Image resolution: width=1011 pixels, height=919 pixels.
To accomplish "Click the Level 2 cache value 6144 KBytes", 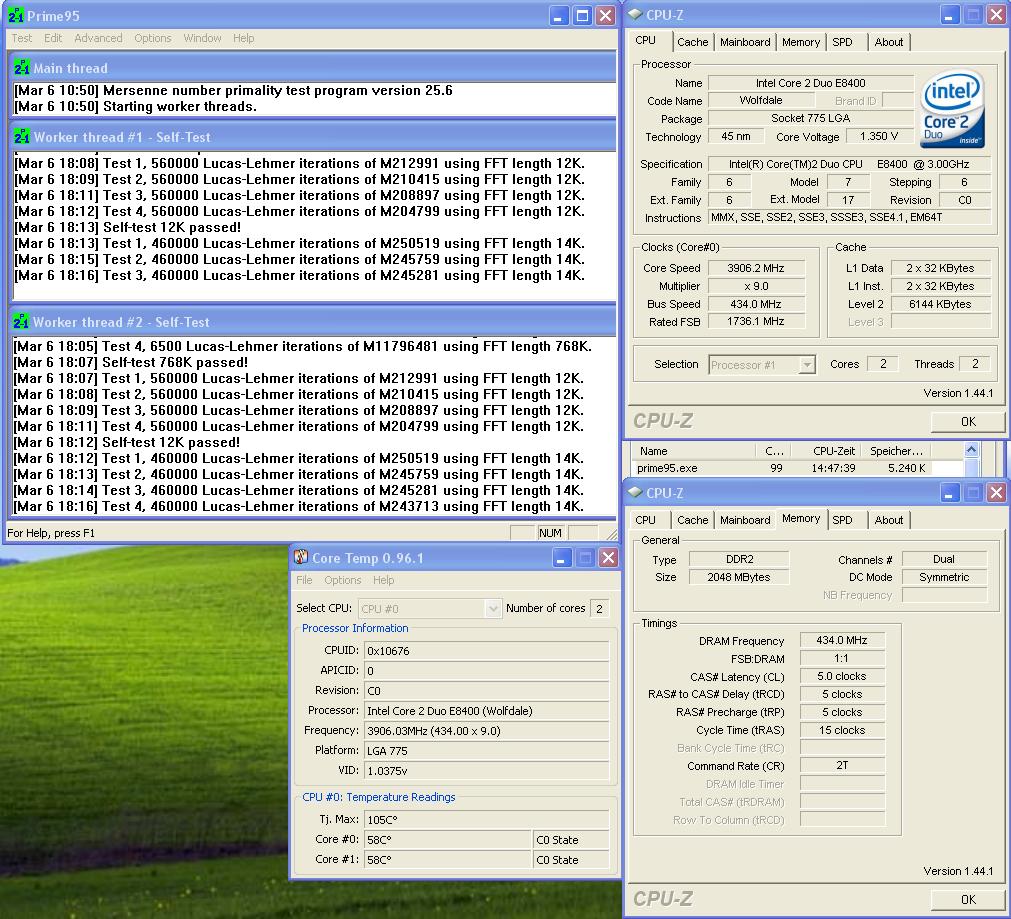I will [940, 304].
